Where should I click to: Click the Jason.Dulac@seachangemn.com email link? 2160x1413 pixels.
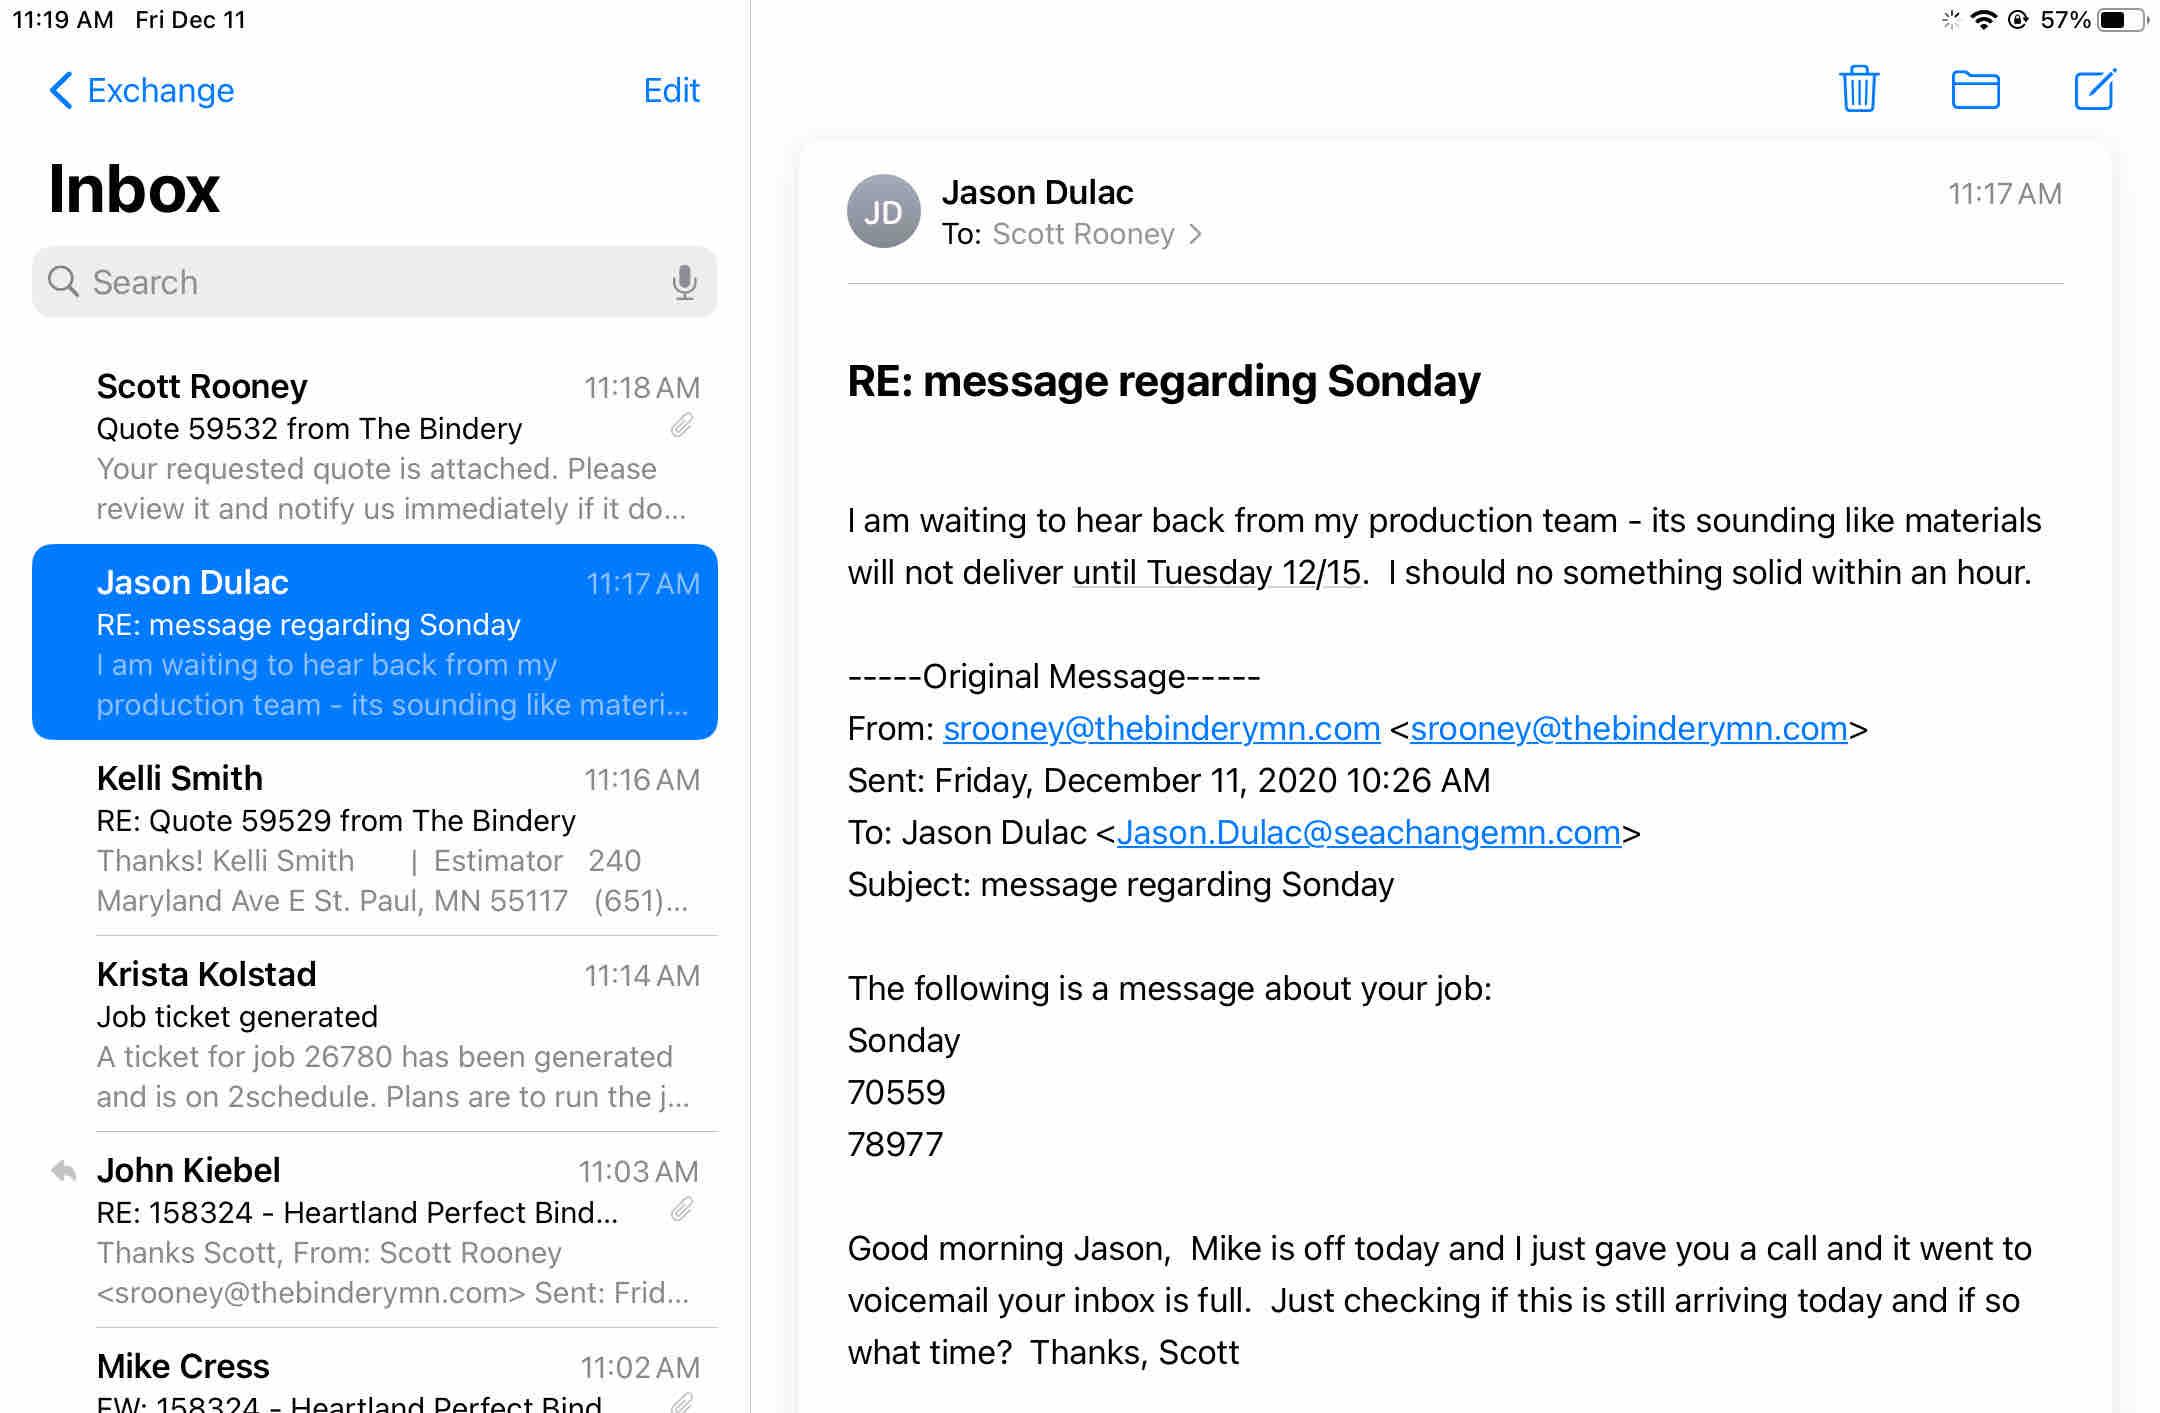point(1368,832)
